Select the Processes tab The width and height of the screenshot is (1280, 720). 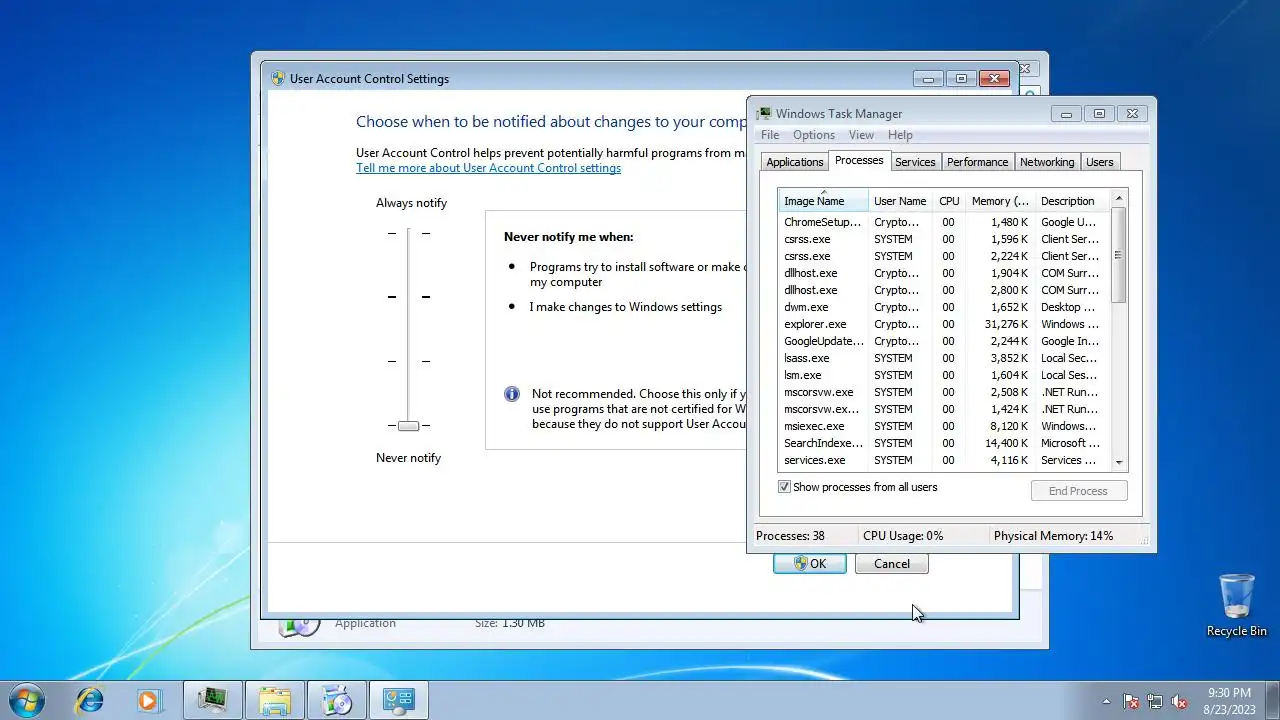point(859,160)
